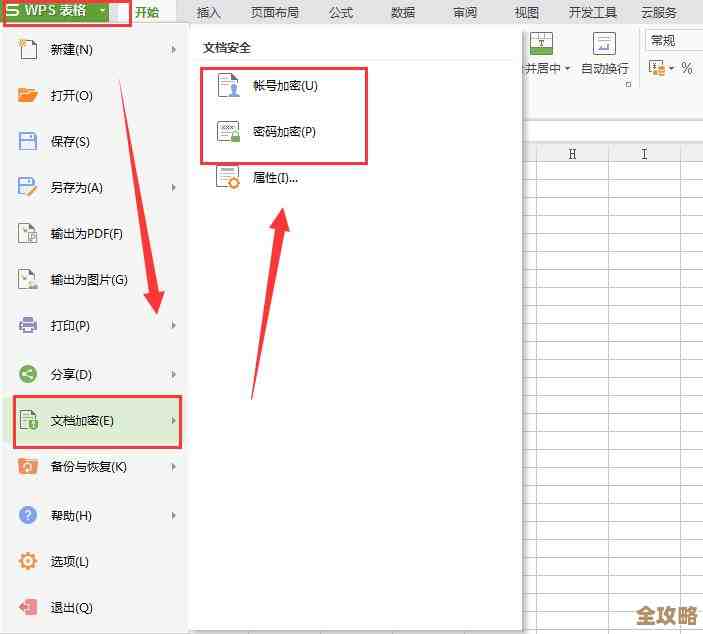Open the 常规 number format combo box
703x634 pixels.
[x=674, y=41]
